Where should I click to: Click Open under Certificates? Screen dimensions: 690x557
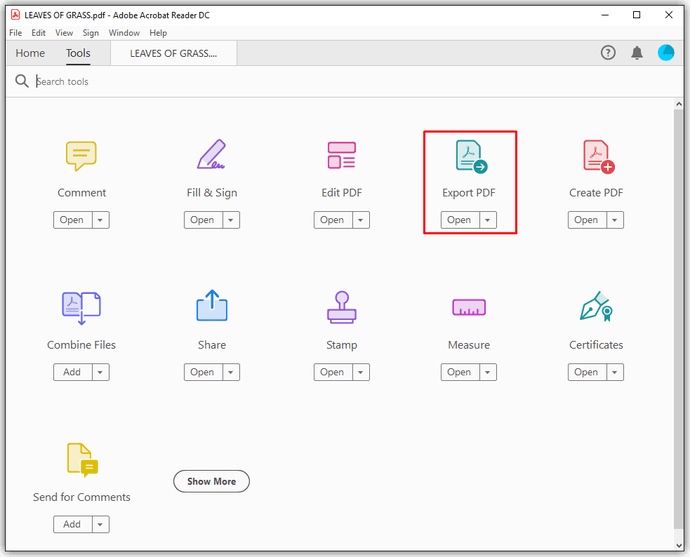point(587,372)
